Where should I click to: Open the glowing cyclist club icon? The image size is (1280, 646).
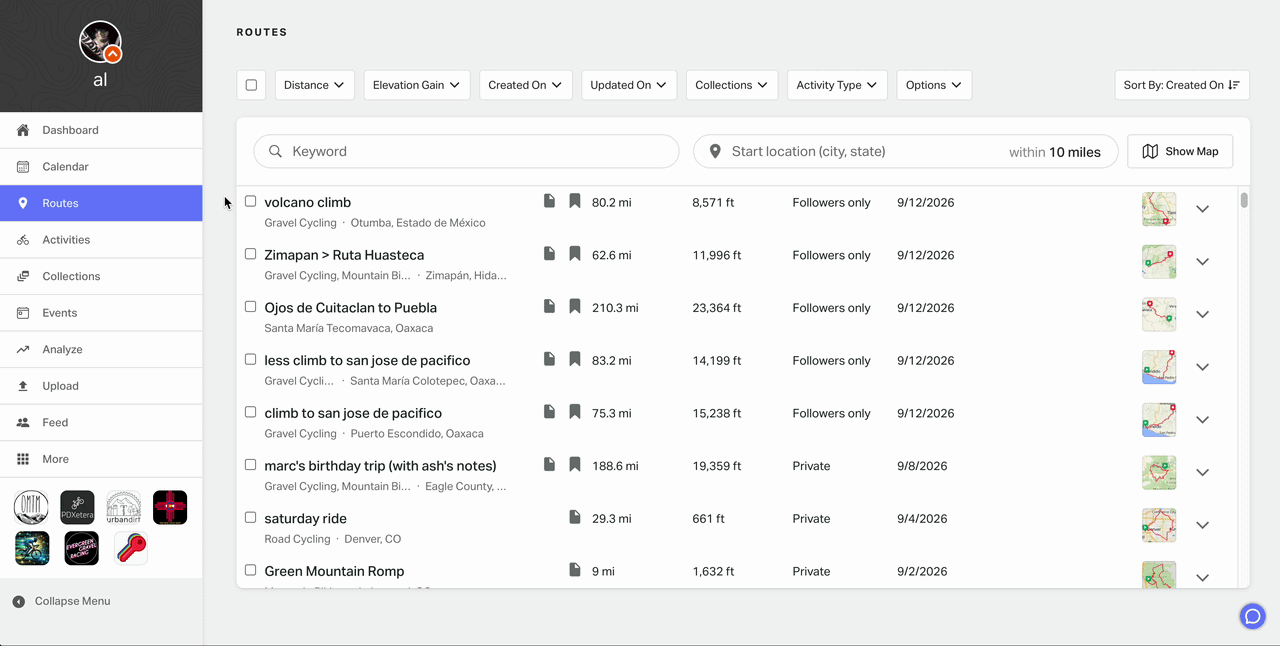(32, 548)
